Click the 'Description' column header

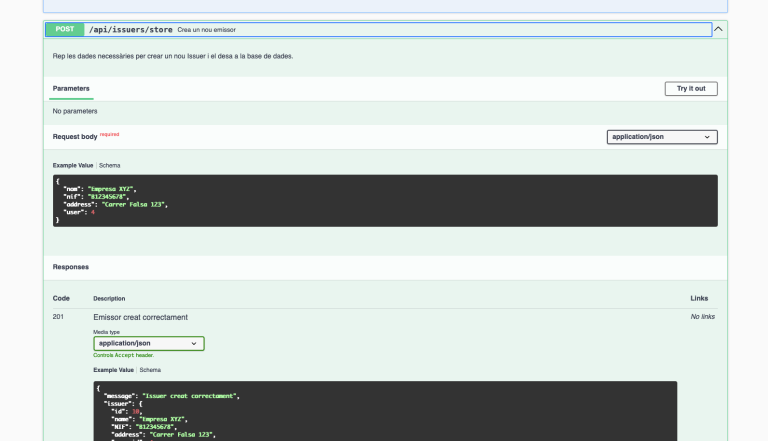click(109, 298)
